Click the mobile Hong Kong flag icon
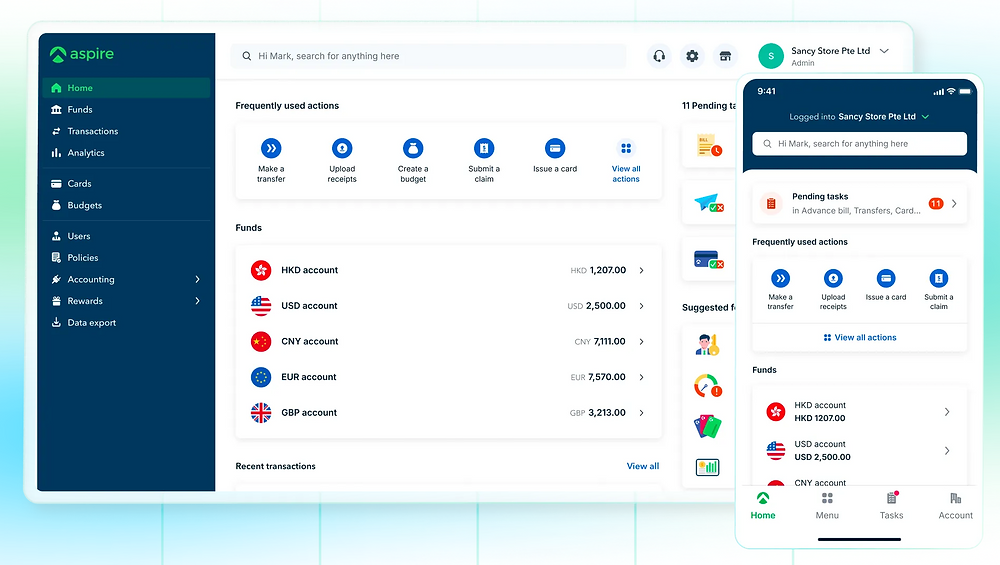The width and height of the screenshot is (1000, 565). [x=776, y=412]
